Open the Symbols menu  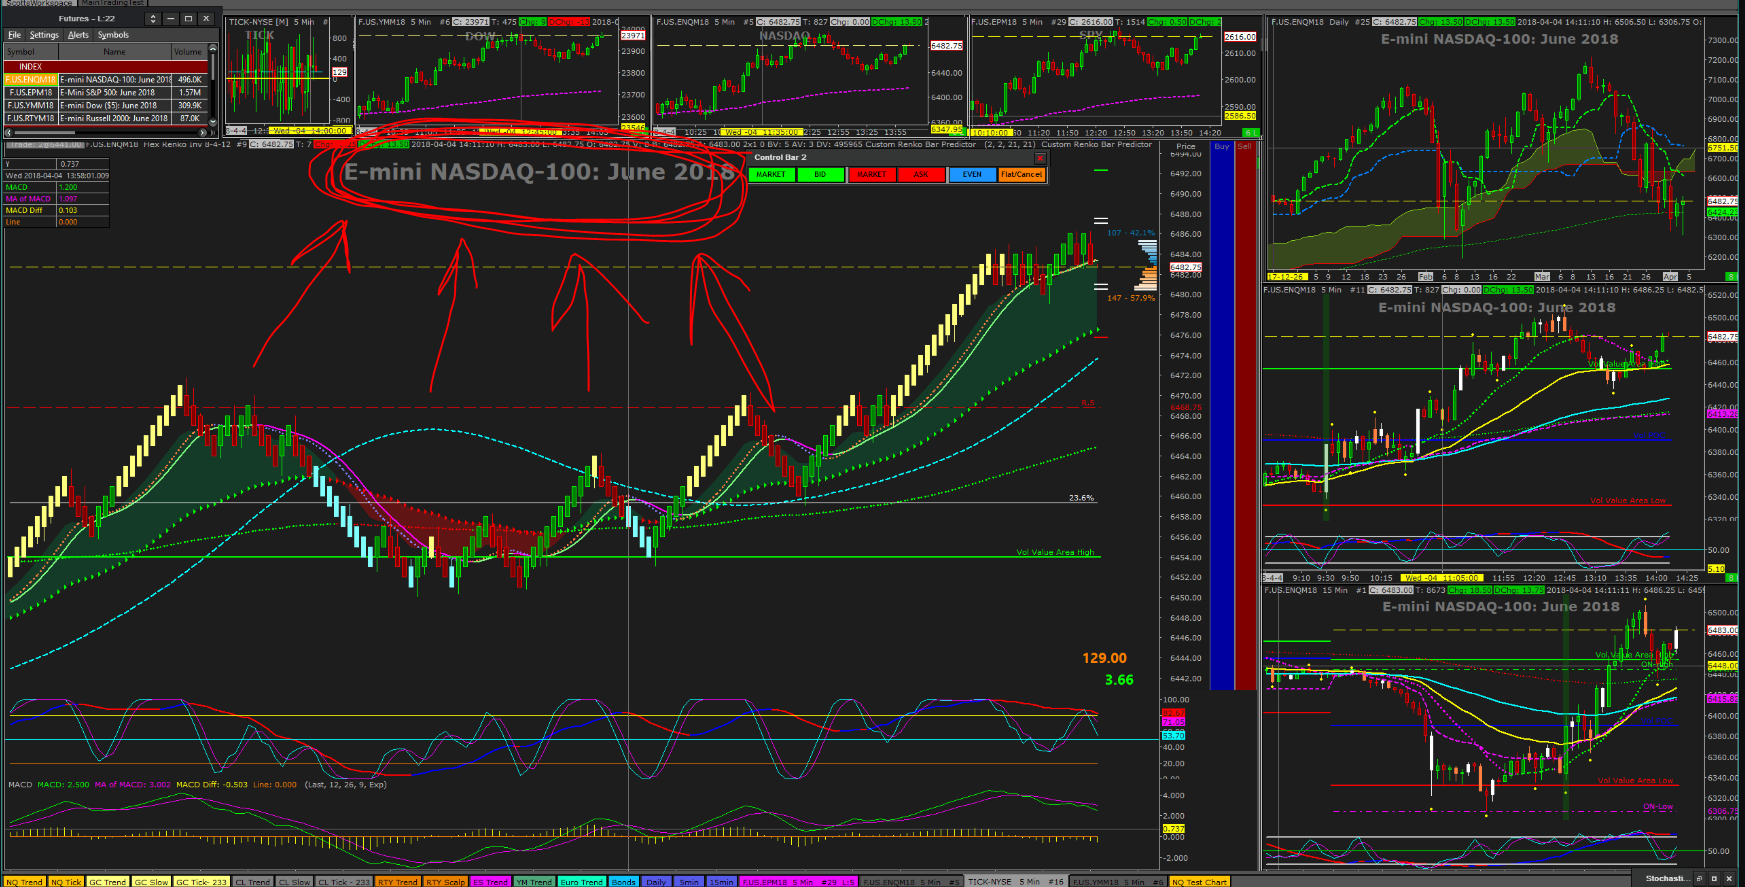[113, 35]
